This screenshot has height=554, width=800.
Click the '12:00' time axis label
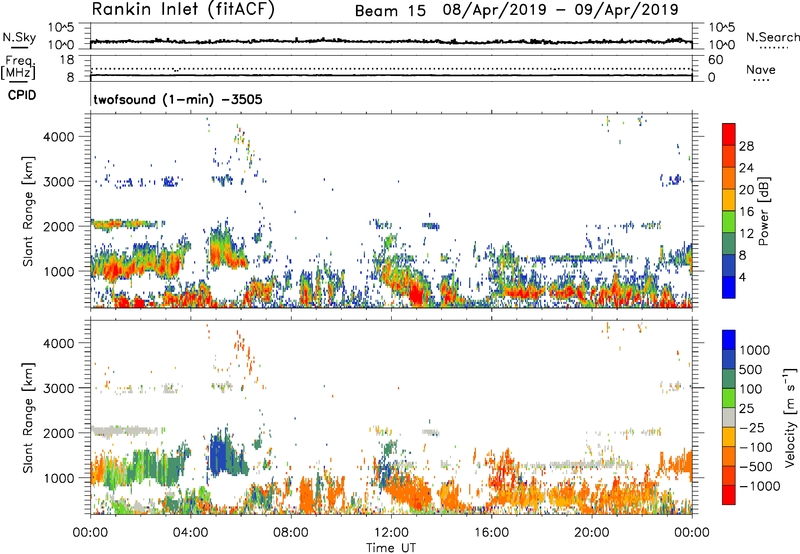(391, 533)
